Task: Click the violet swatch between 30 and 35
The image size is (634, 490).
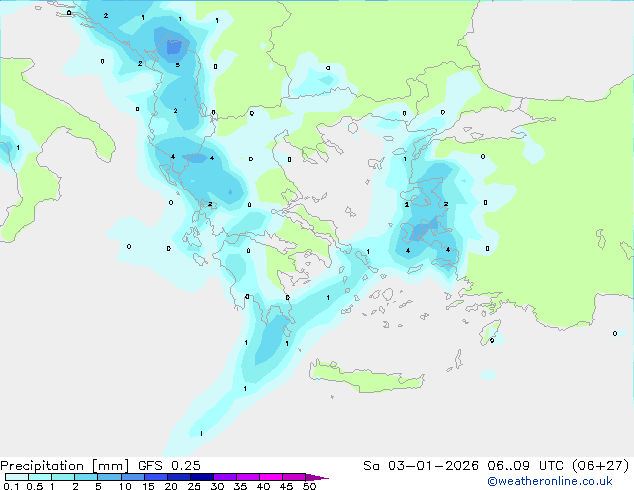Action: (x=224, y=477)
